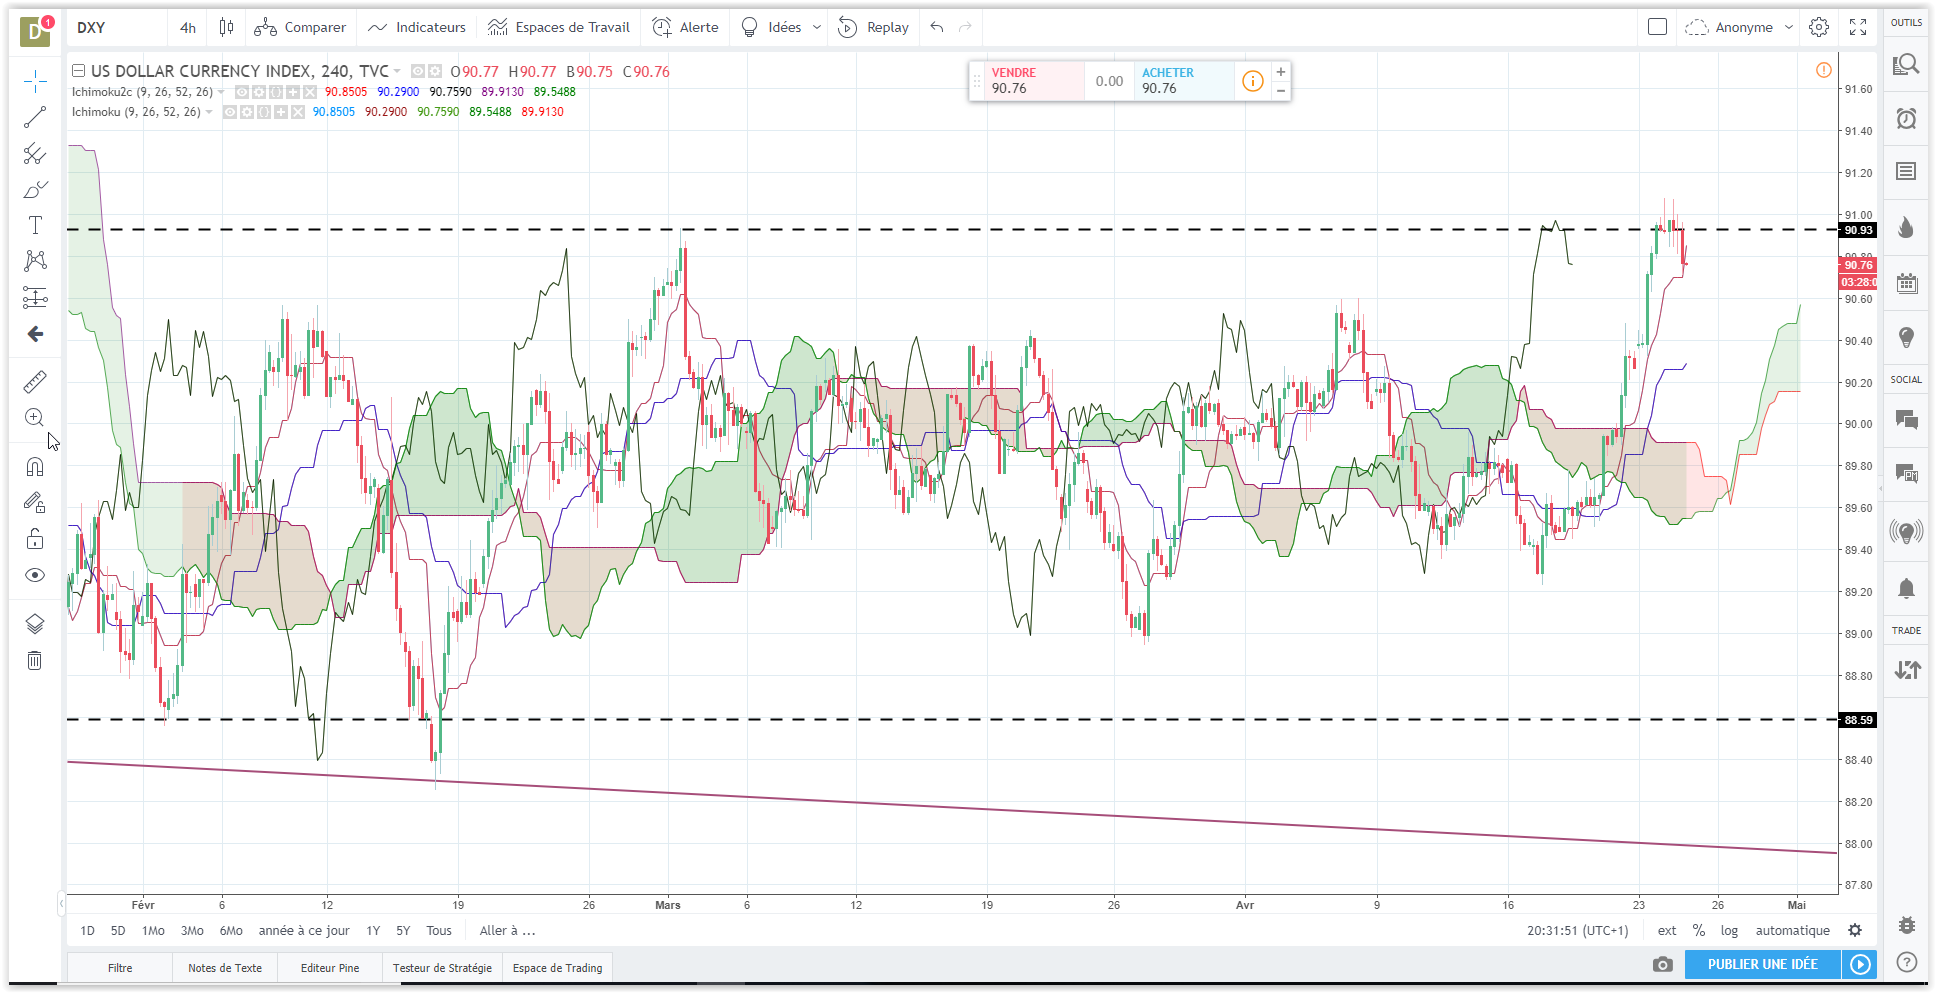The width and height of the screenshot is (1936, 993).
Task: Switch to Testeur de Stratégie tab
Action: 442,968
